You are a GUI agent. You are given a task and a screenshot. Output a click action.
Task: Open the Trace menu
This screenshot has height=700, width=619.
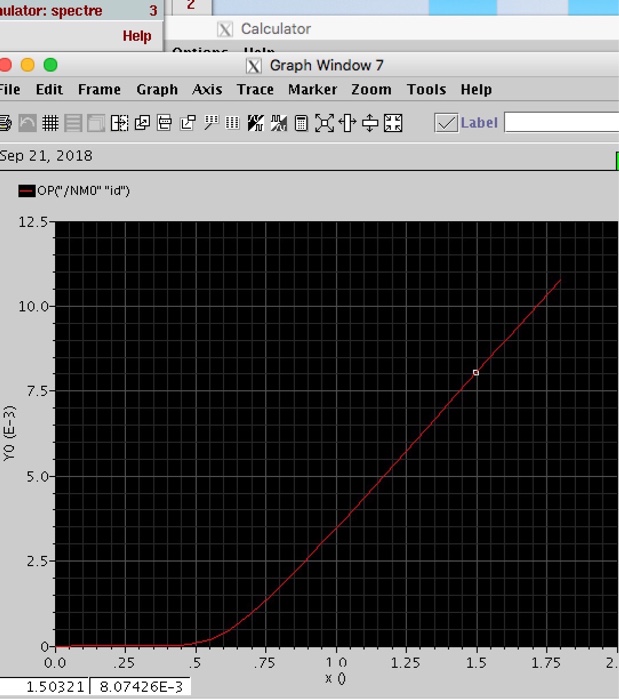pos(255,90)
